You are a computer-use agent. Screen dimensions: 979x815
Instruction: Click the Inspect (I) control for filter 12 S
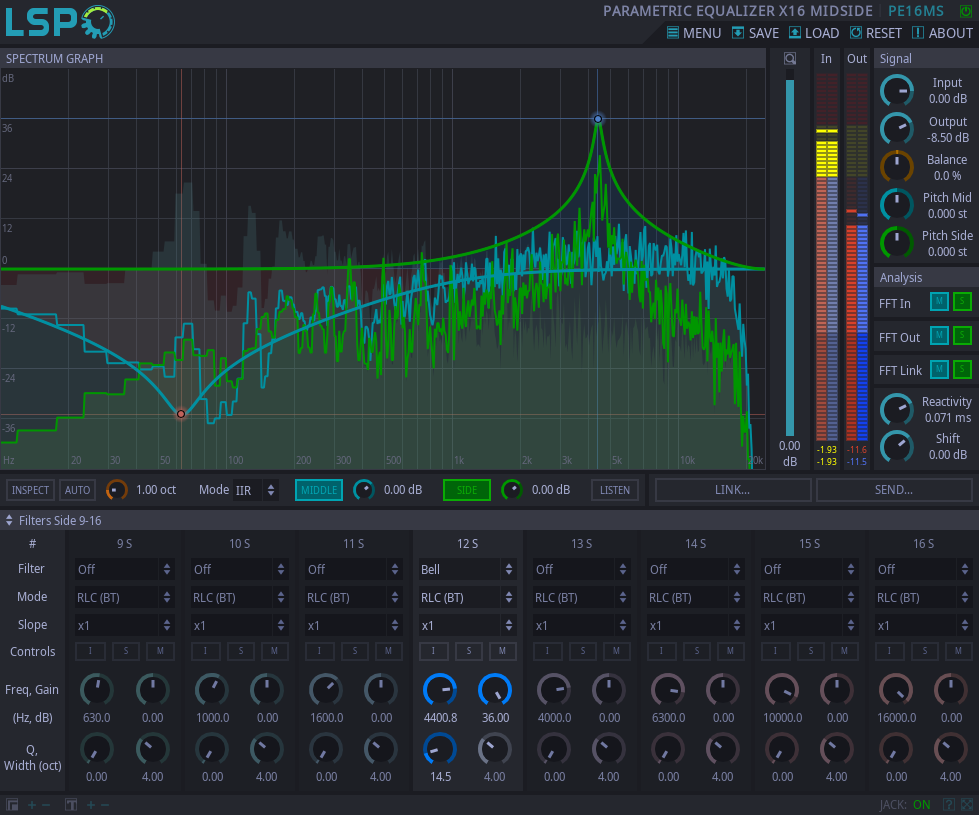tap(433, 651)
